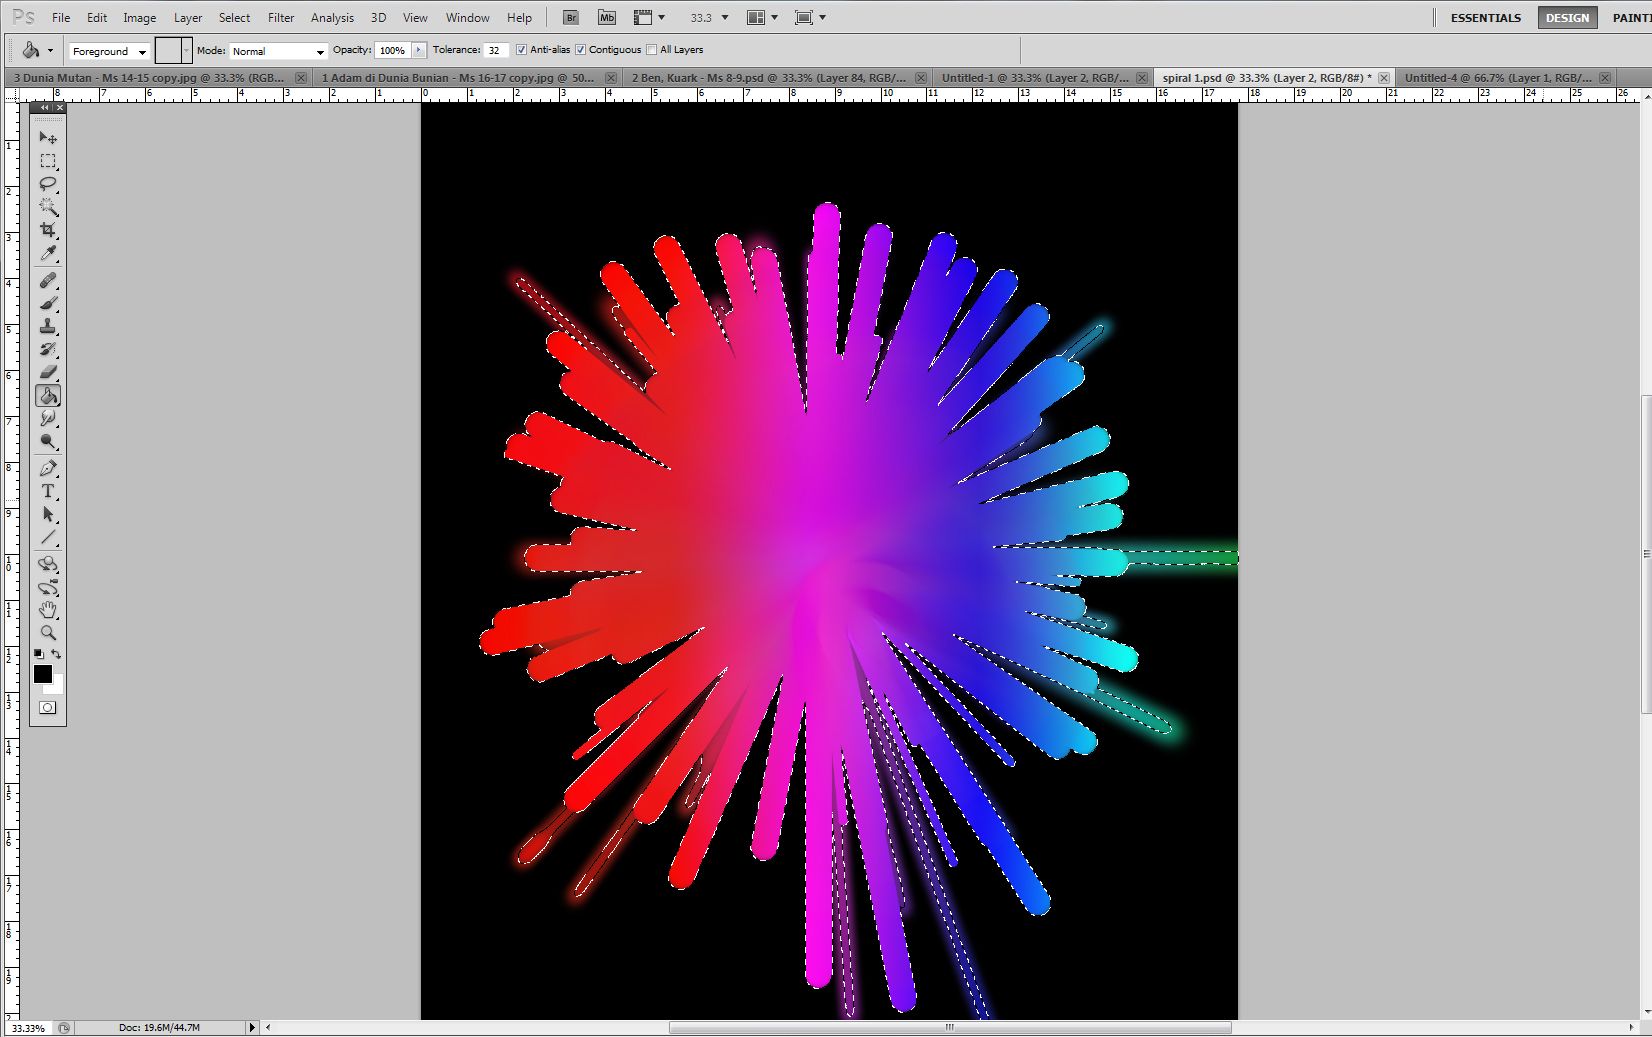Viewport: 1652px width, 1037px height.
Task: Open the Analysis menu
Action: coord(332,17)
